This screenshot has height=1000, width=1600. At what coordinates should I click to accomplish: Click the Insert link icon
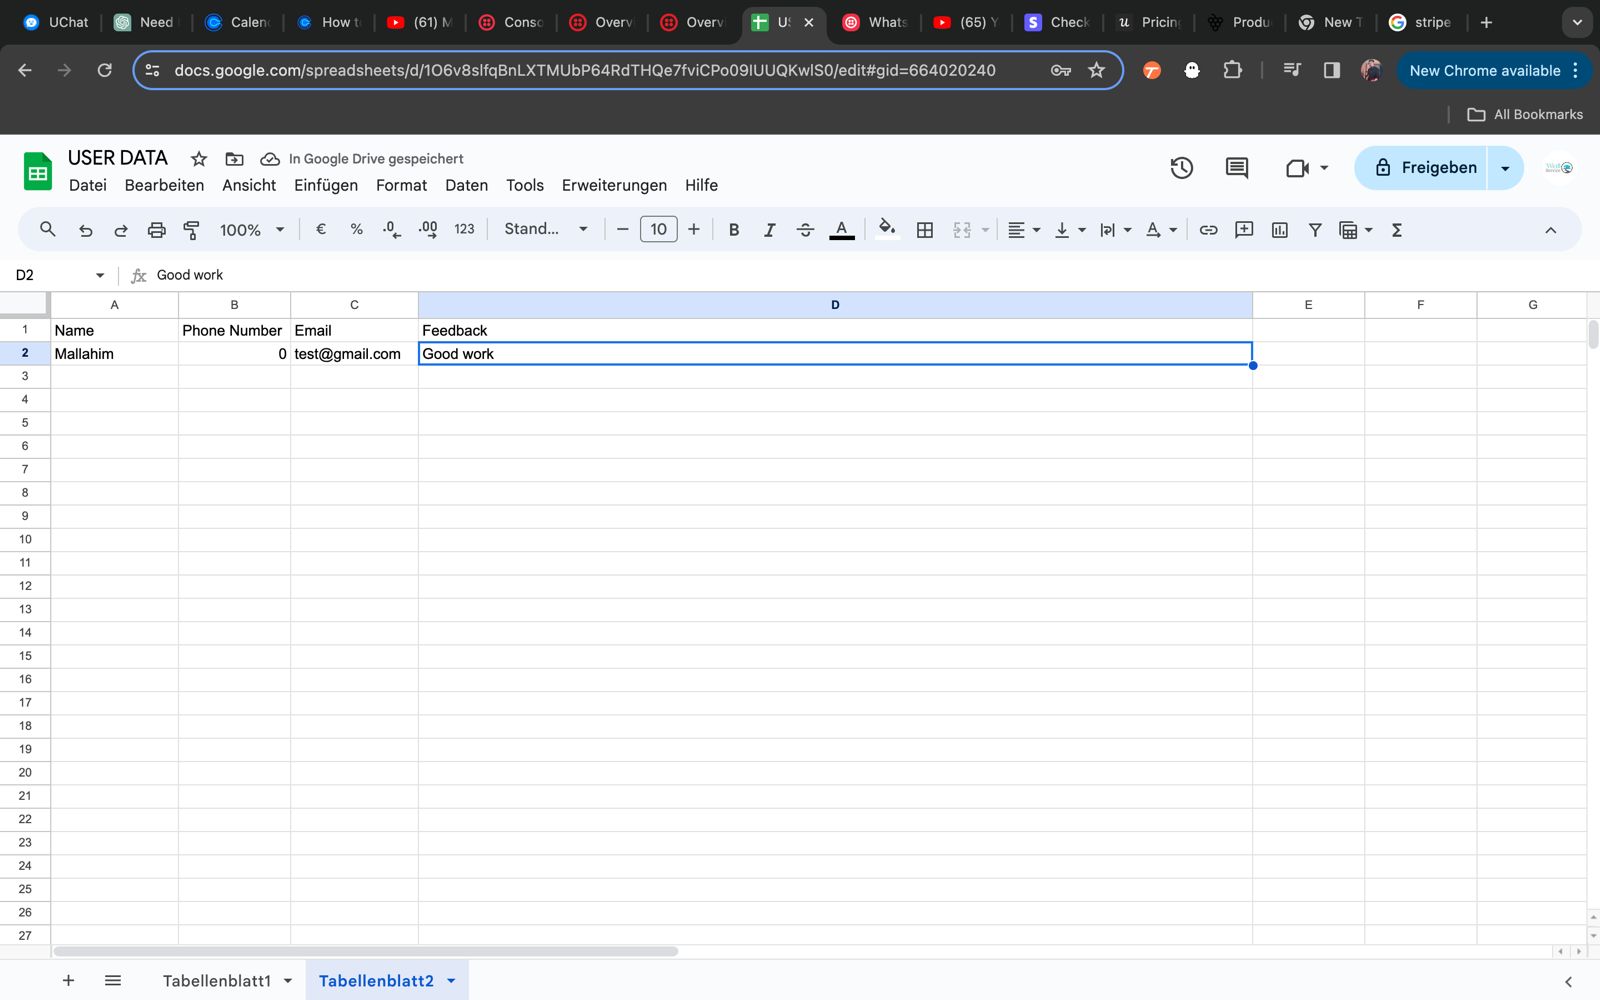click(x=1208, y=230)
